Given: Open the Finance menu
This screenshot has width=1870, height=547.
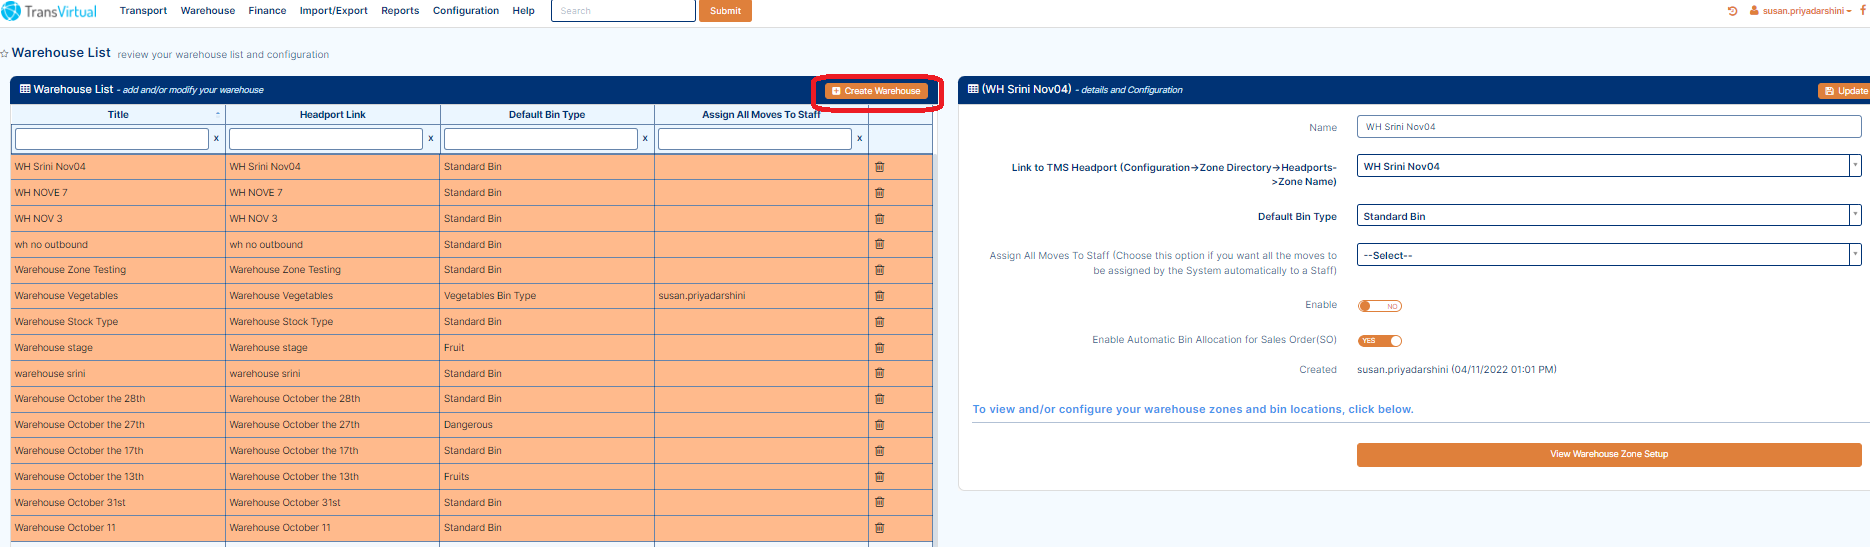Looking at the screenshot, I should [267, 11].
